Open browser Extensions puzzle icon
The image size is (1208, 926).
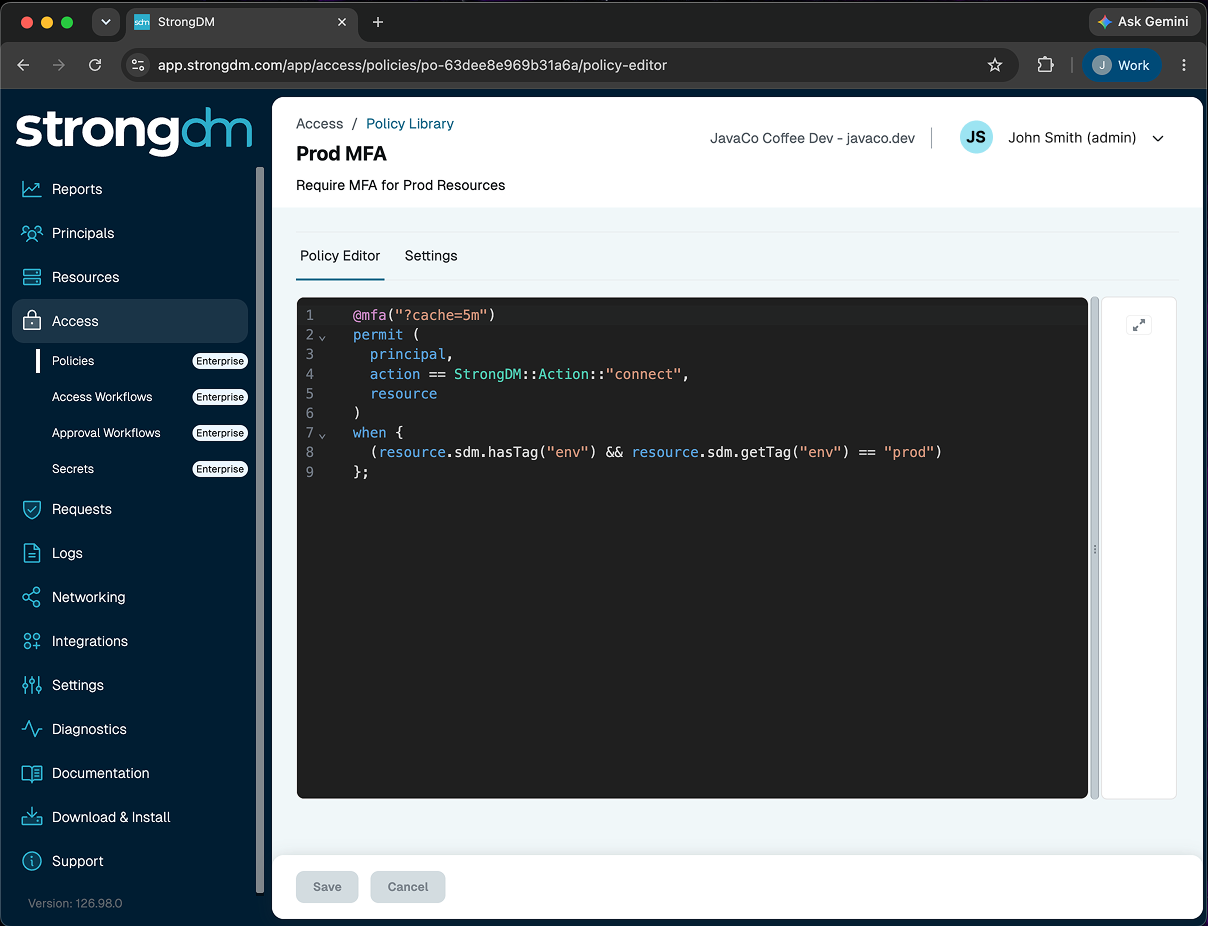coord(1045,65)
